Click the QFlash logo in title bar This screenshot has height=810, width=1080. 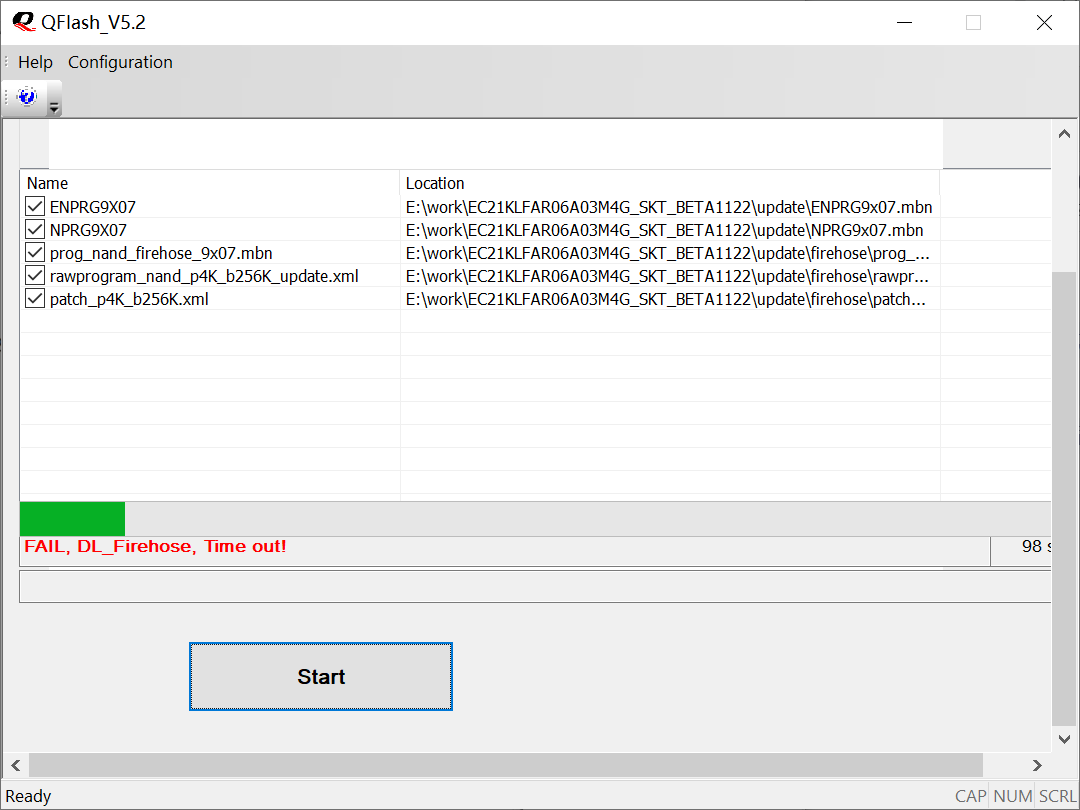click(23, 22)
